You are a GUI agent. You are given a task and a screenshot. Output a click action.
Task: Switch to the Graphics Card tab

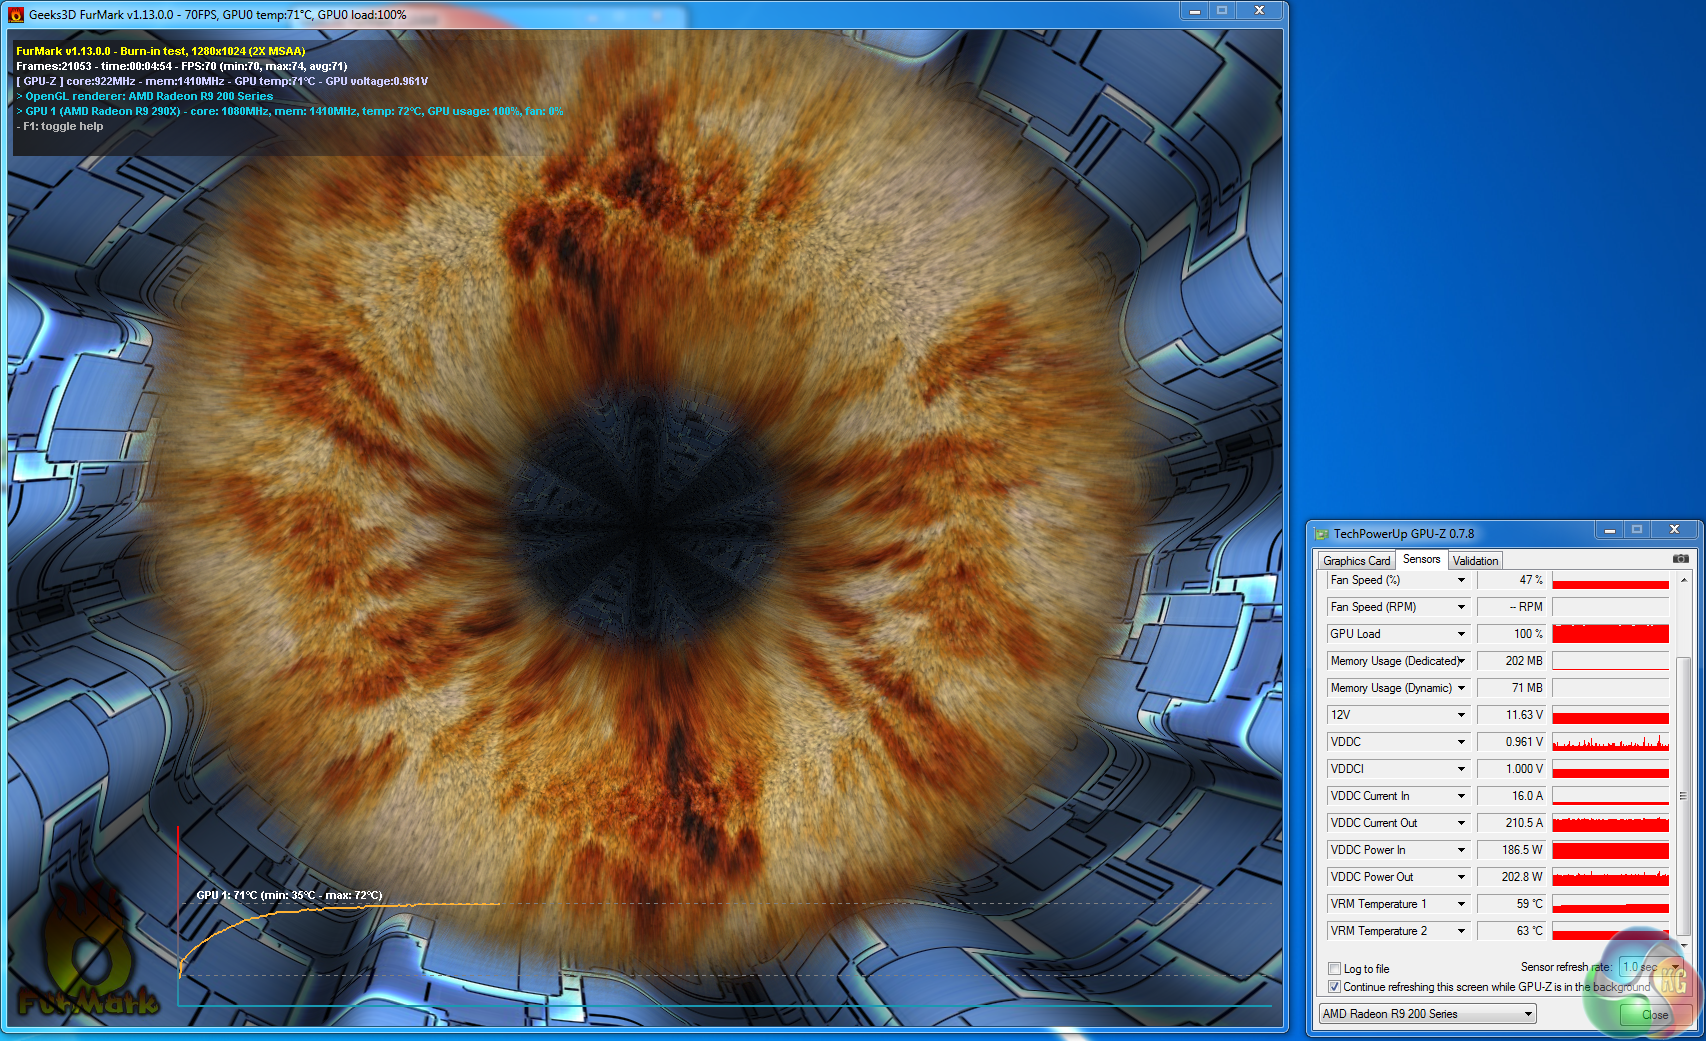[x=1356, y=561]
